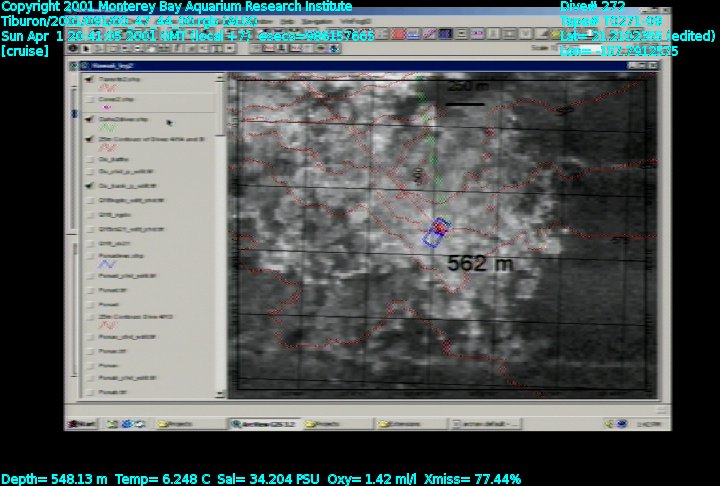720x486 pixels.
Task: Uncheck the 25m Contours of Dives theme
Action: (91, 139)
